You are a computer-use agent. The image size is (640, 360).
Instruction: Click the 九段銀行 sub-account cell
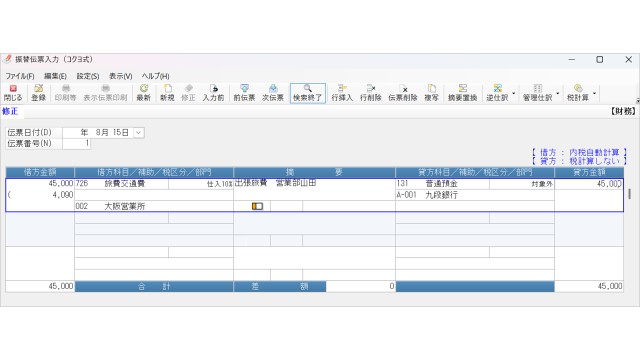[475, 195]
